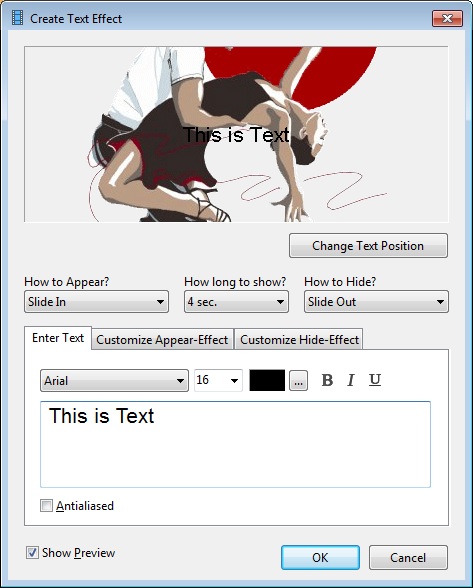The width and height of the screenshot is (473, 588).
Task: Open the font size 16 dropdown
Action: tap(218, 380)
